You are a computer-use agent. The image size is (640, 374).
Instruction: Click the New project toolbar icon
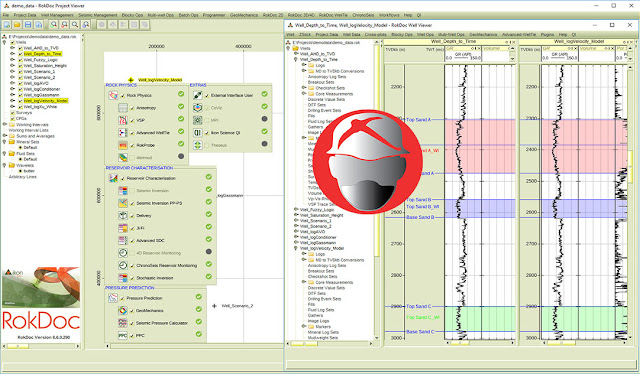click(x=7, y=24)
